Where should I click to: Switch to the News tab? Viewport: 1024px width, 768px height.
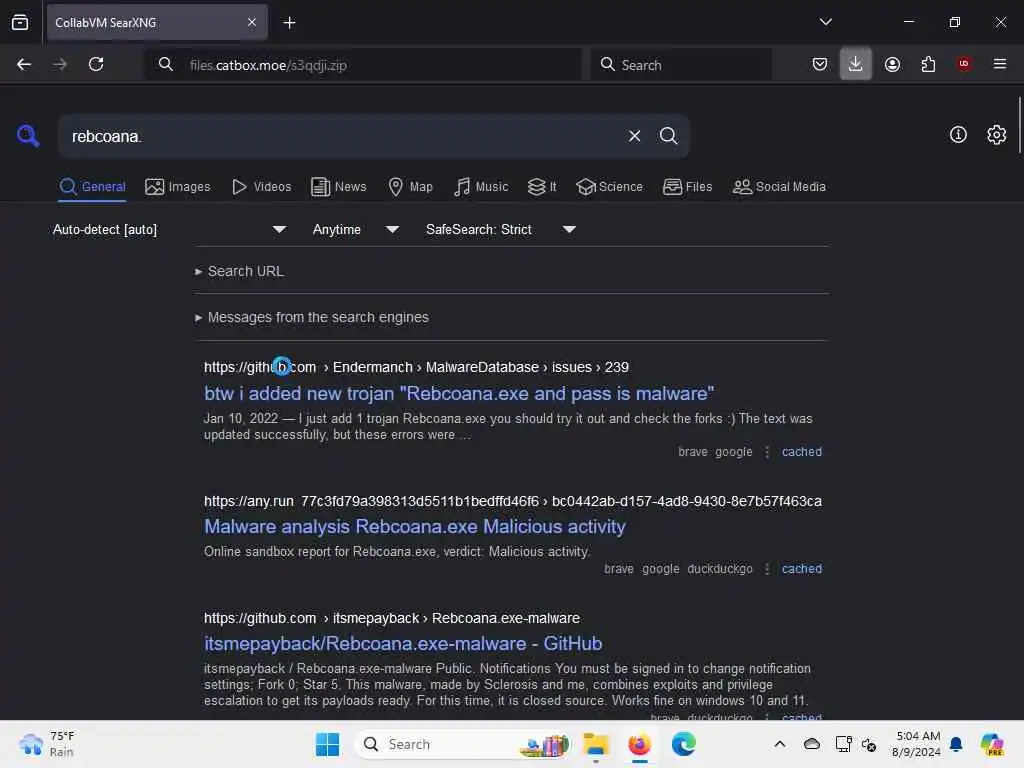click(x=338, y=187)
